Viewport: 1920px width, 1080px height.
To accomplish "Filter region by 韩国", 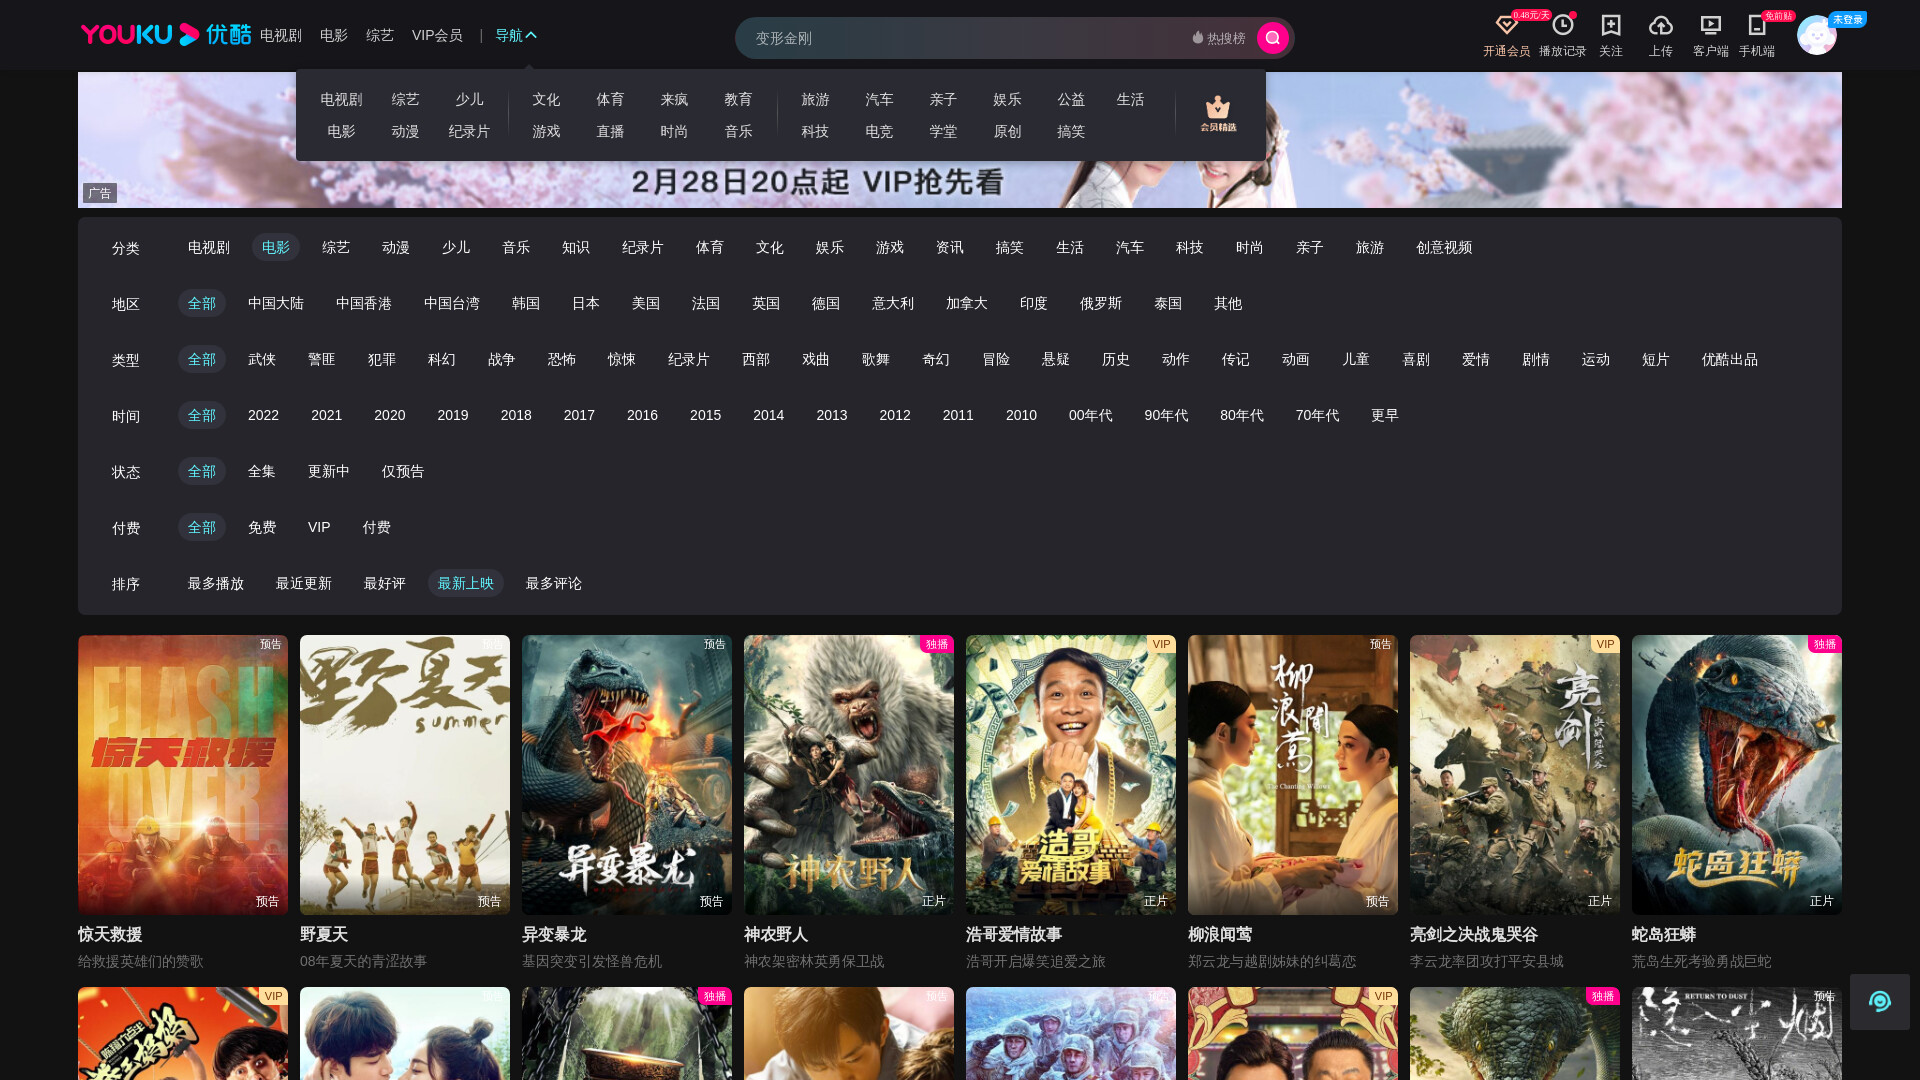I will tap(526, 303).
